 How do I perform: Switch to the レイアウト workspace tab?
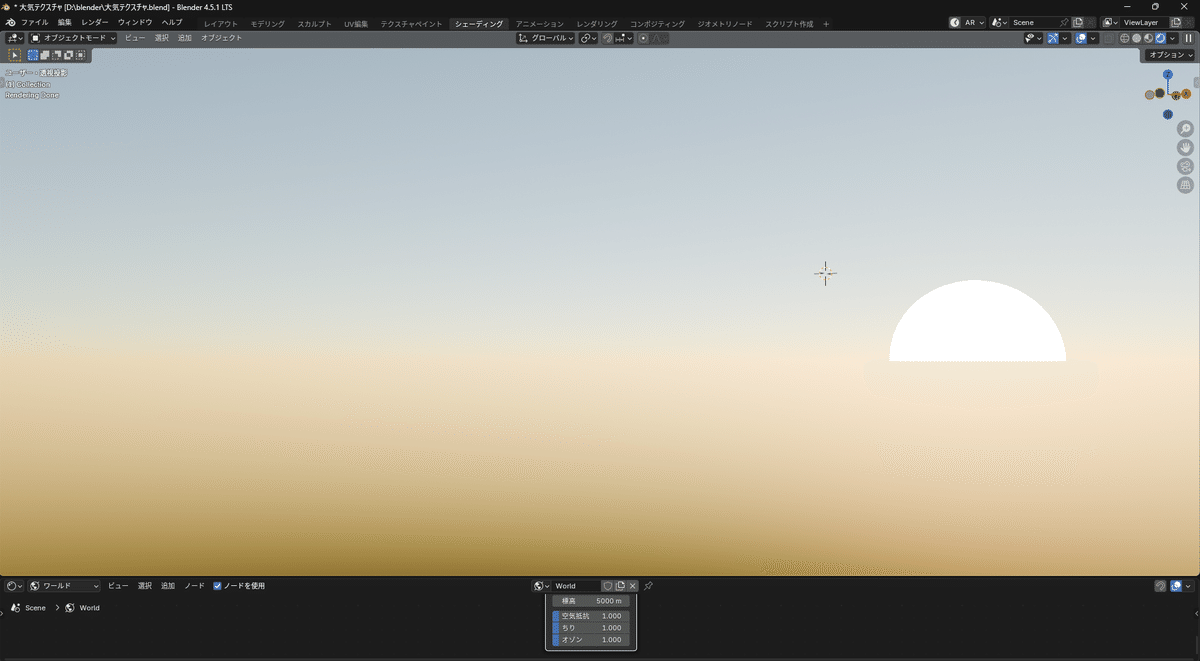point(221,23)
